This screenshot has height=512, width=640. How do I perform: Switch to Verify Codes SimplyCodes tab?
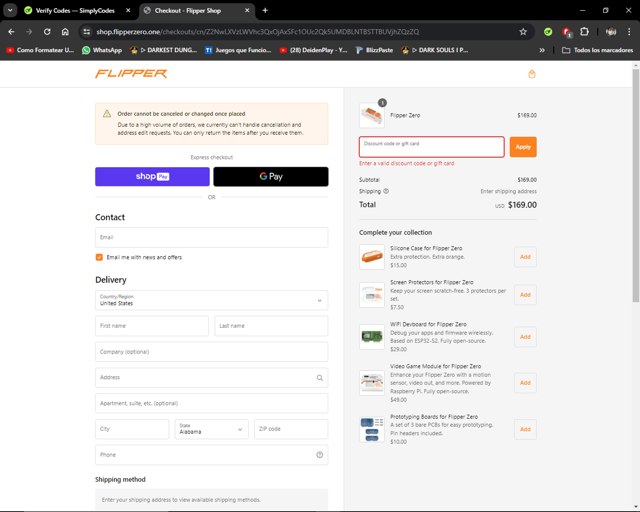click(x=76, y=10)
